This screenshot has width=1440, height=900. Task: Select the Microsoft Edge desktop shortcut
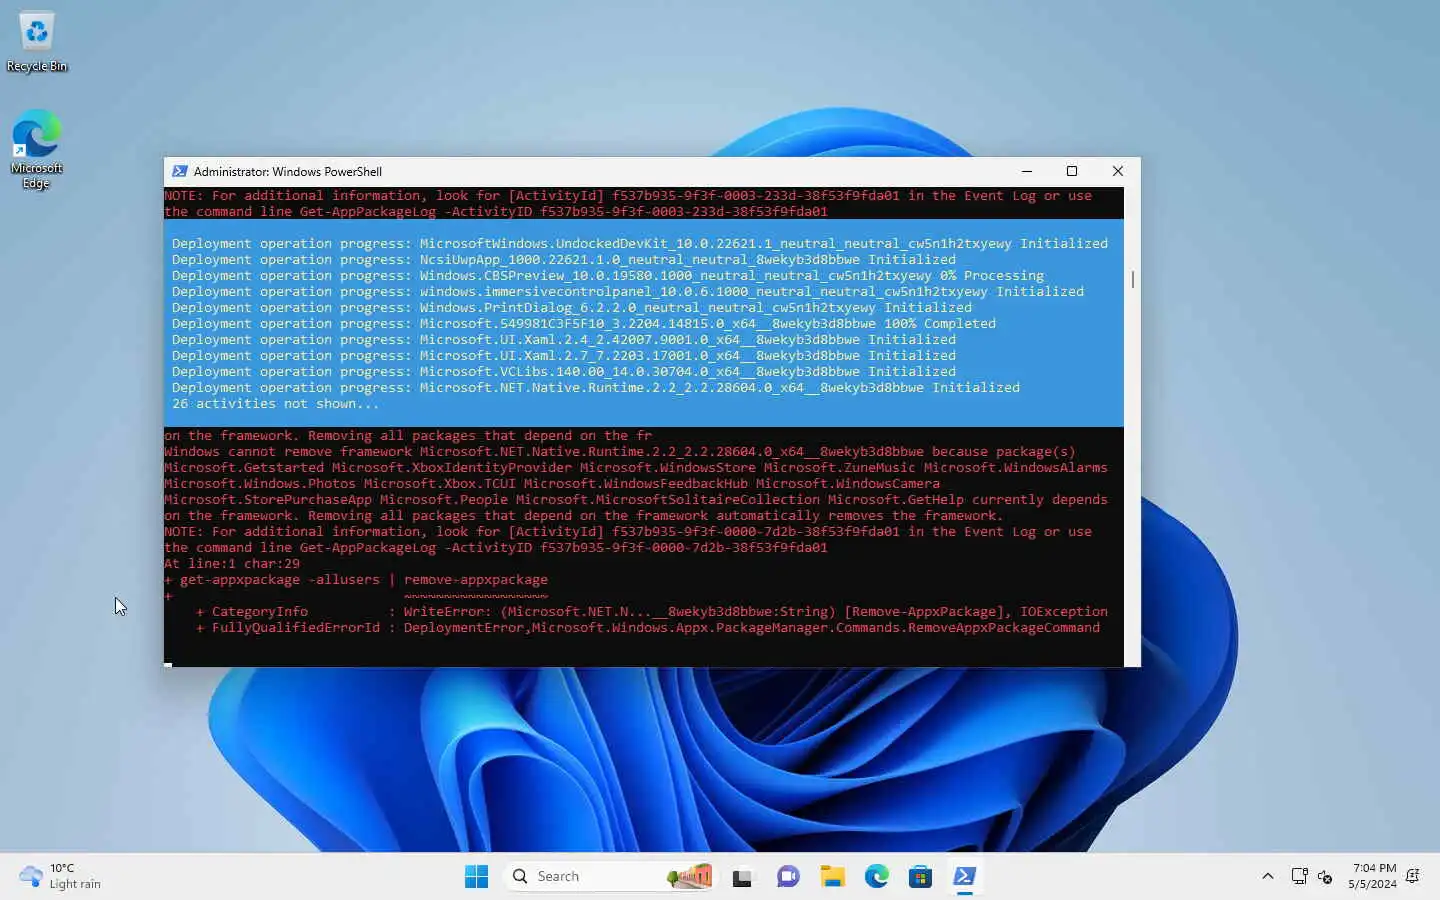tap(37, 149)
